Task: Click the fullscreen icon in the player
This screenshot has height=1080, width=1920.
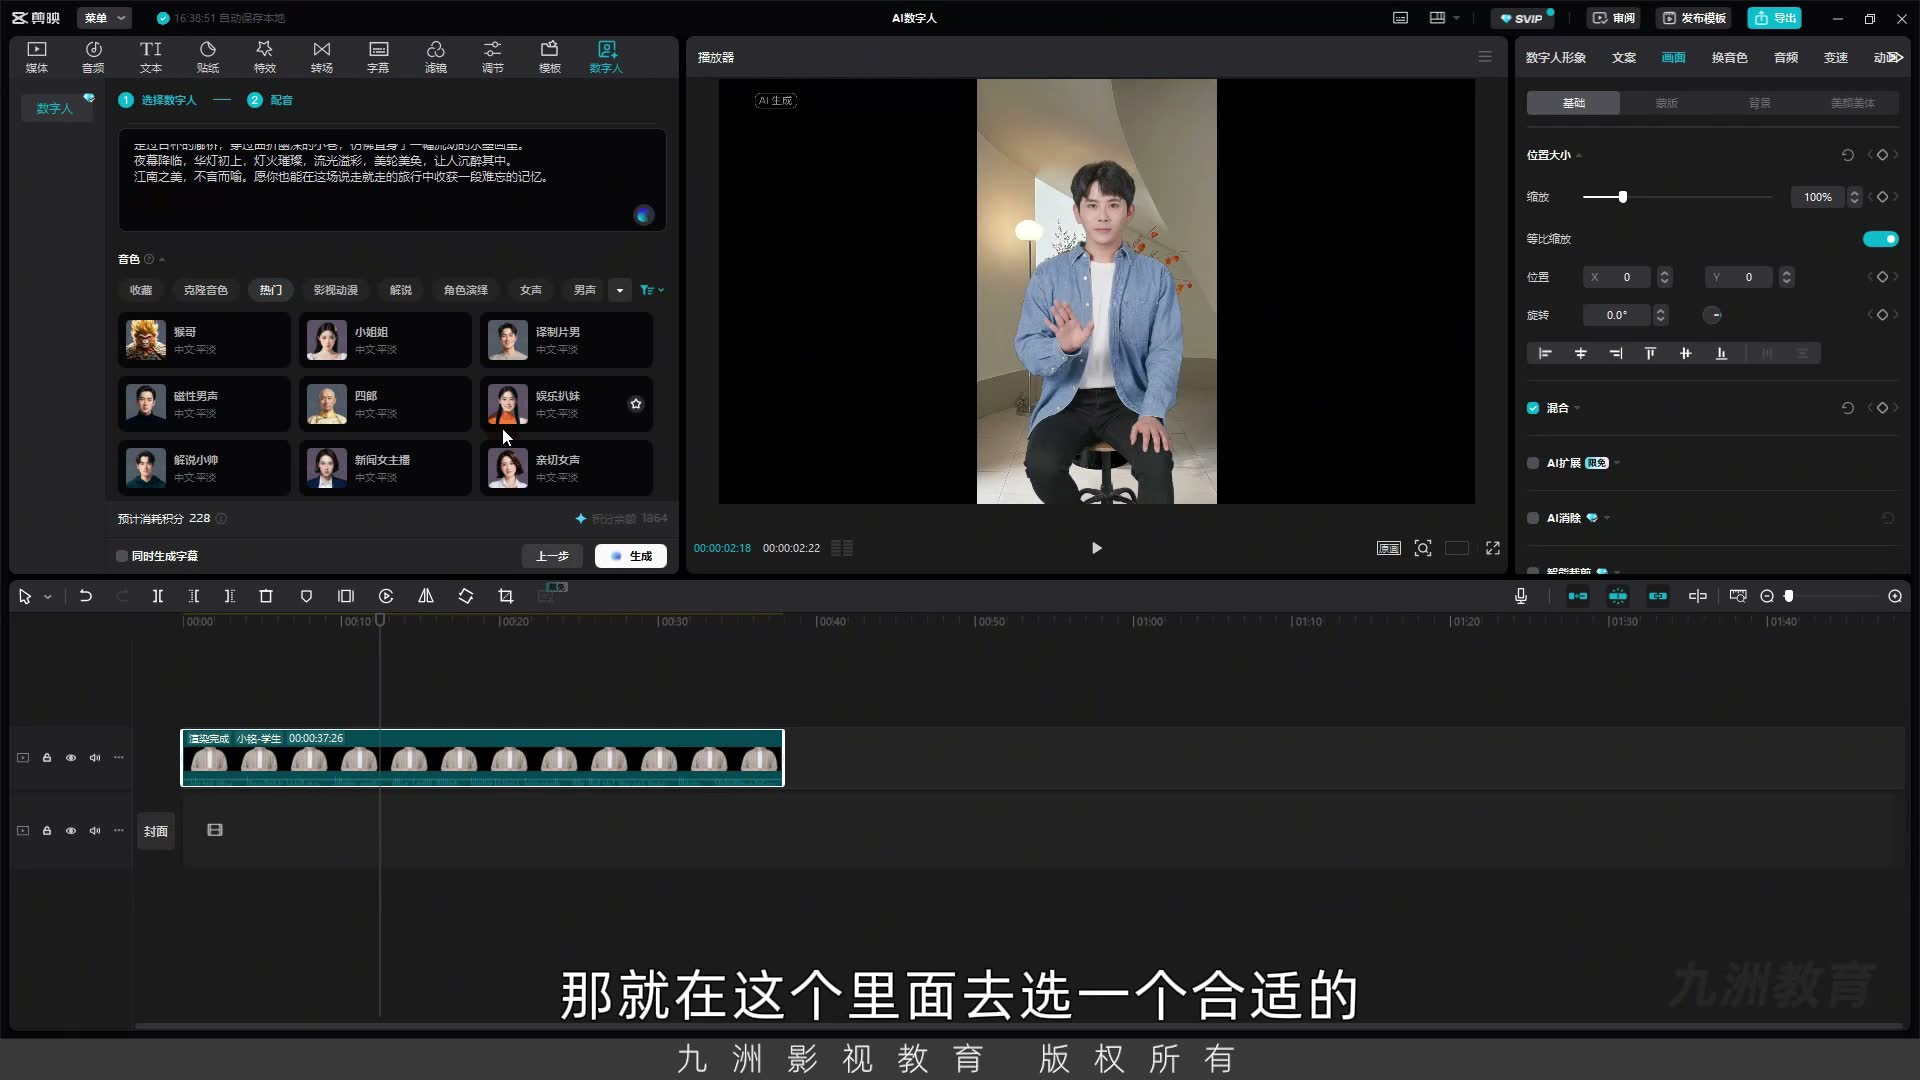Action: click(x=1493, y=548)
